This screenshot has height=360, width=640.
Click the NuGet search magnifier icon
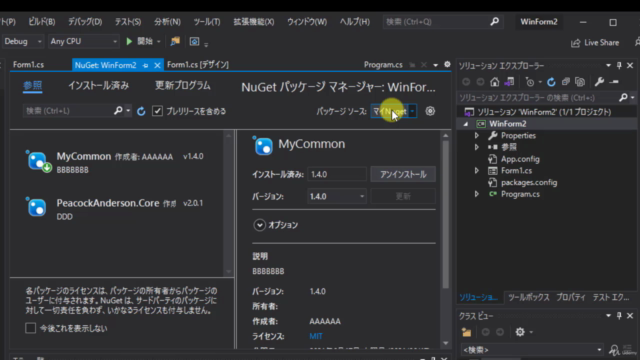118,111
